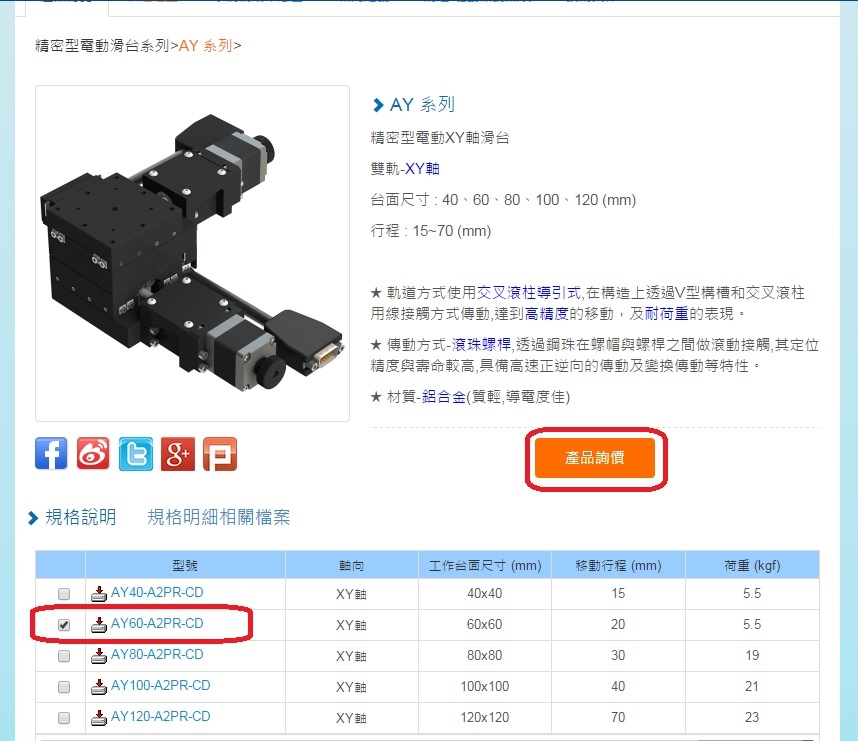
Task: Click the 60x60 table cell
Action: [485, 625]
